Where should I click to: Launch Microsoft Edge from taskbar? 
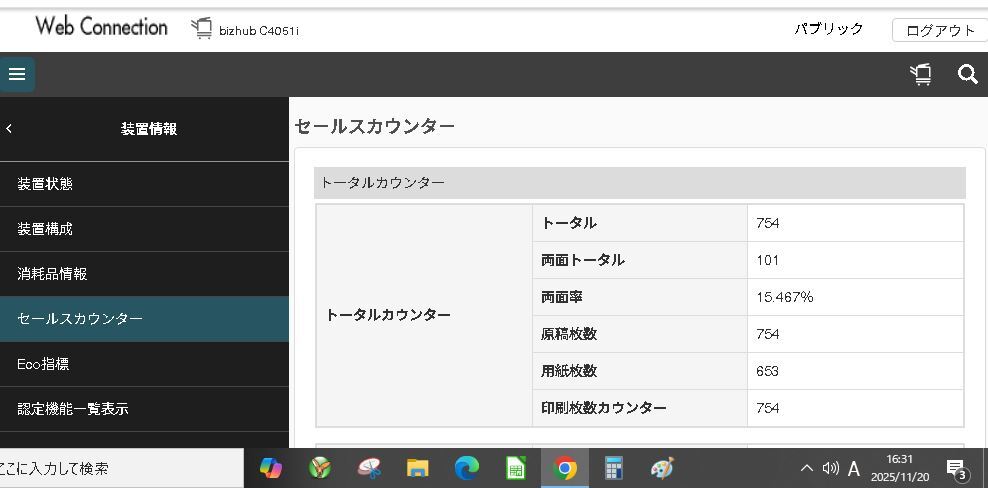tap(467, 468)
